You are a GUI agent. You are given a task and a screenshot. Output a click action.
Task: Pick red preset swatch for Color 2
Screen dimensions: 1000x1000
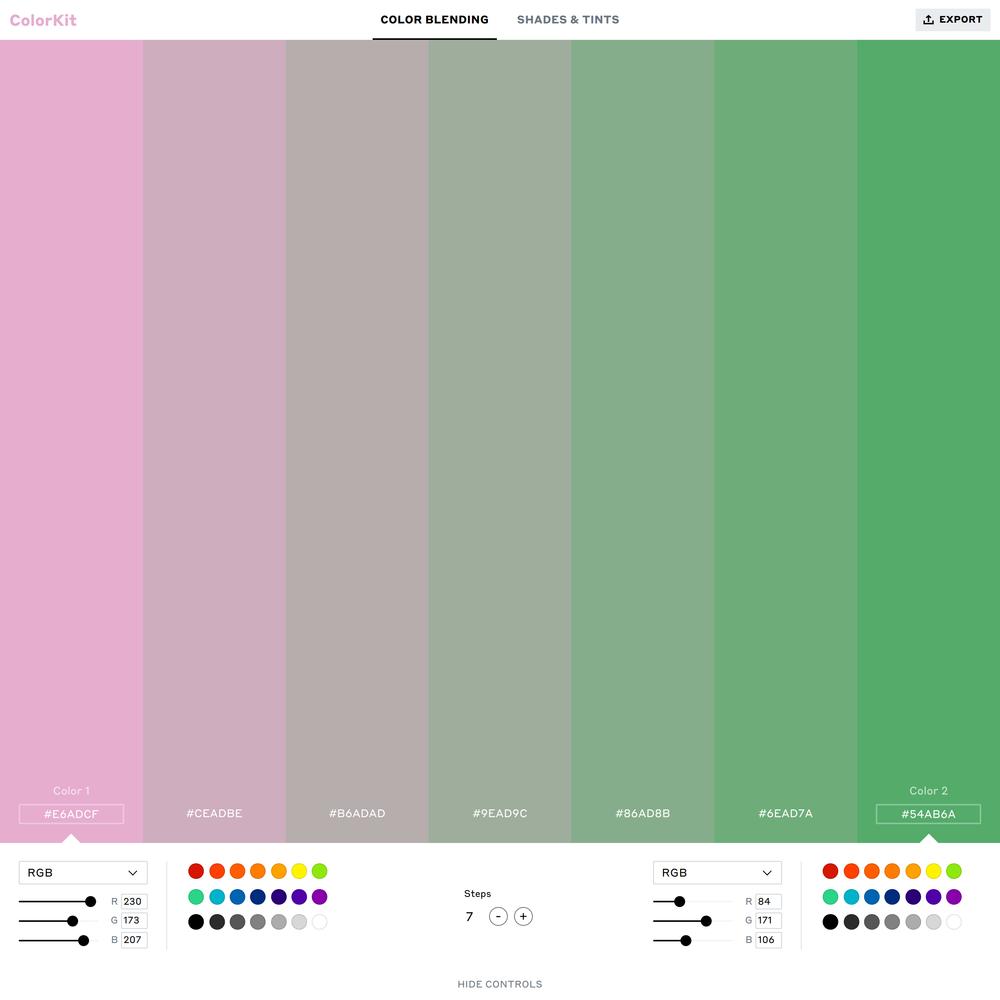(x=830, y=871)
